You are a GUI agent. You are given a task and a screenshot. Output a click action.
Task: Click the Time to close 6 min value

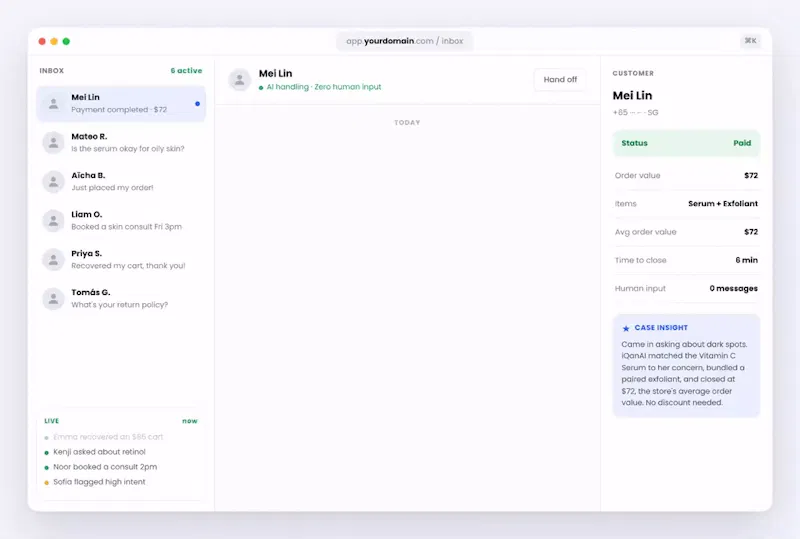[x=746, y=260]
